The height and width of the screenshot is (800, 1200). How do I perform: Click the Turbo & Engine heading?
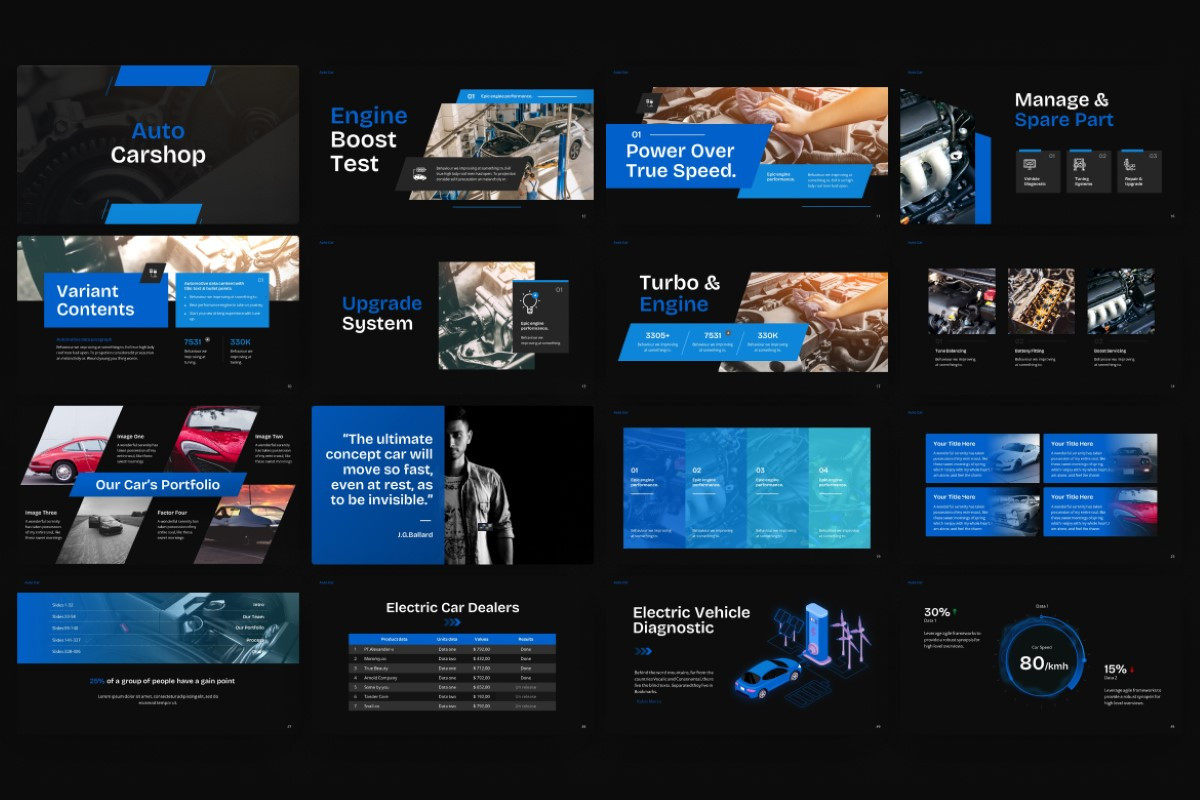pyautogui.click(x=680, y=293)
